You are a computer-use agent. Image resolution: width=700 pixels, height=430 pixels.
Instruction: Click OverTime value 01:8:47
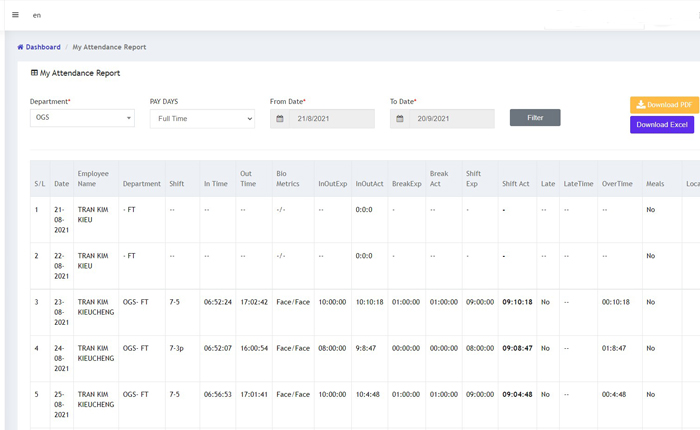pyautogui.click(x=614, y=348)
